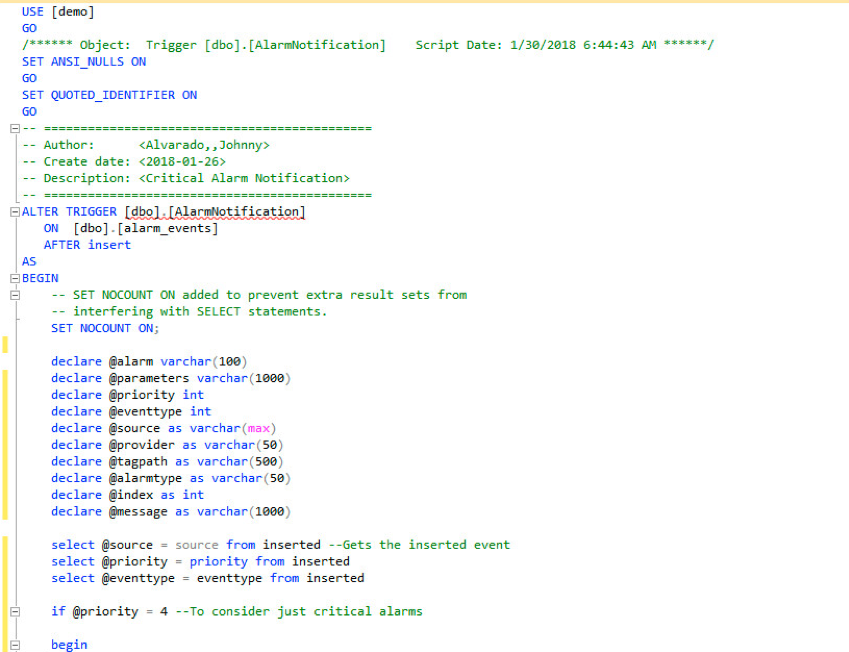Collapse the SET NOCOUNT comment block
The width and height of the screenshot is (849, 652).
pos(15,295)
